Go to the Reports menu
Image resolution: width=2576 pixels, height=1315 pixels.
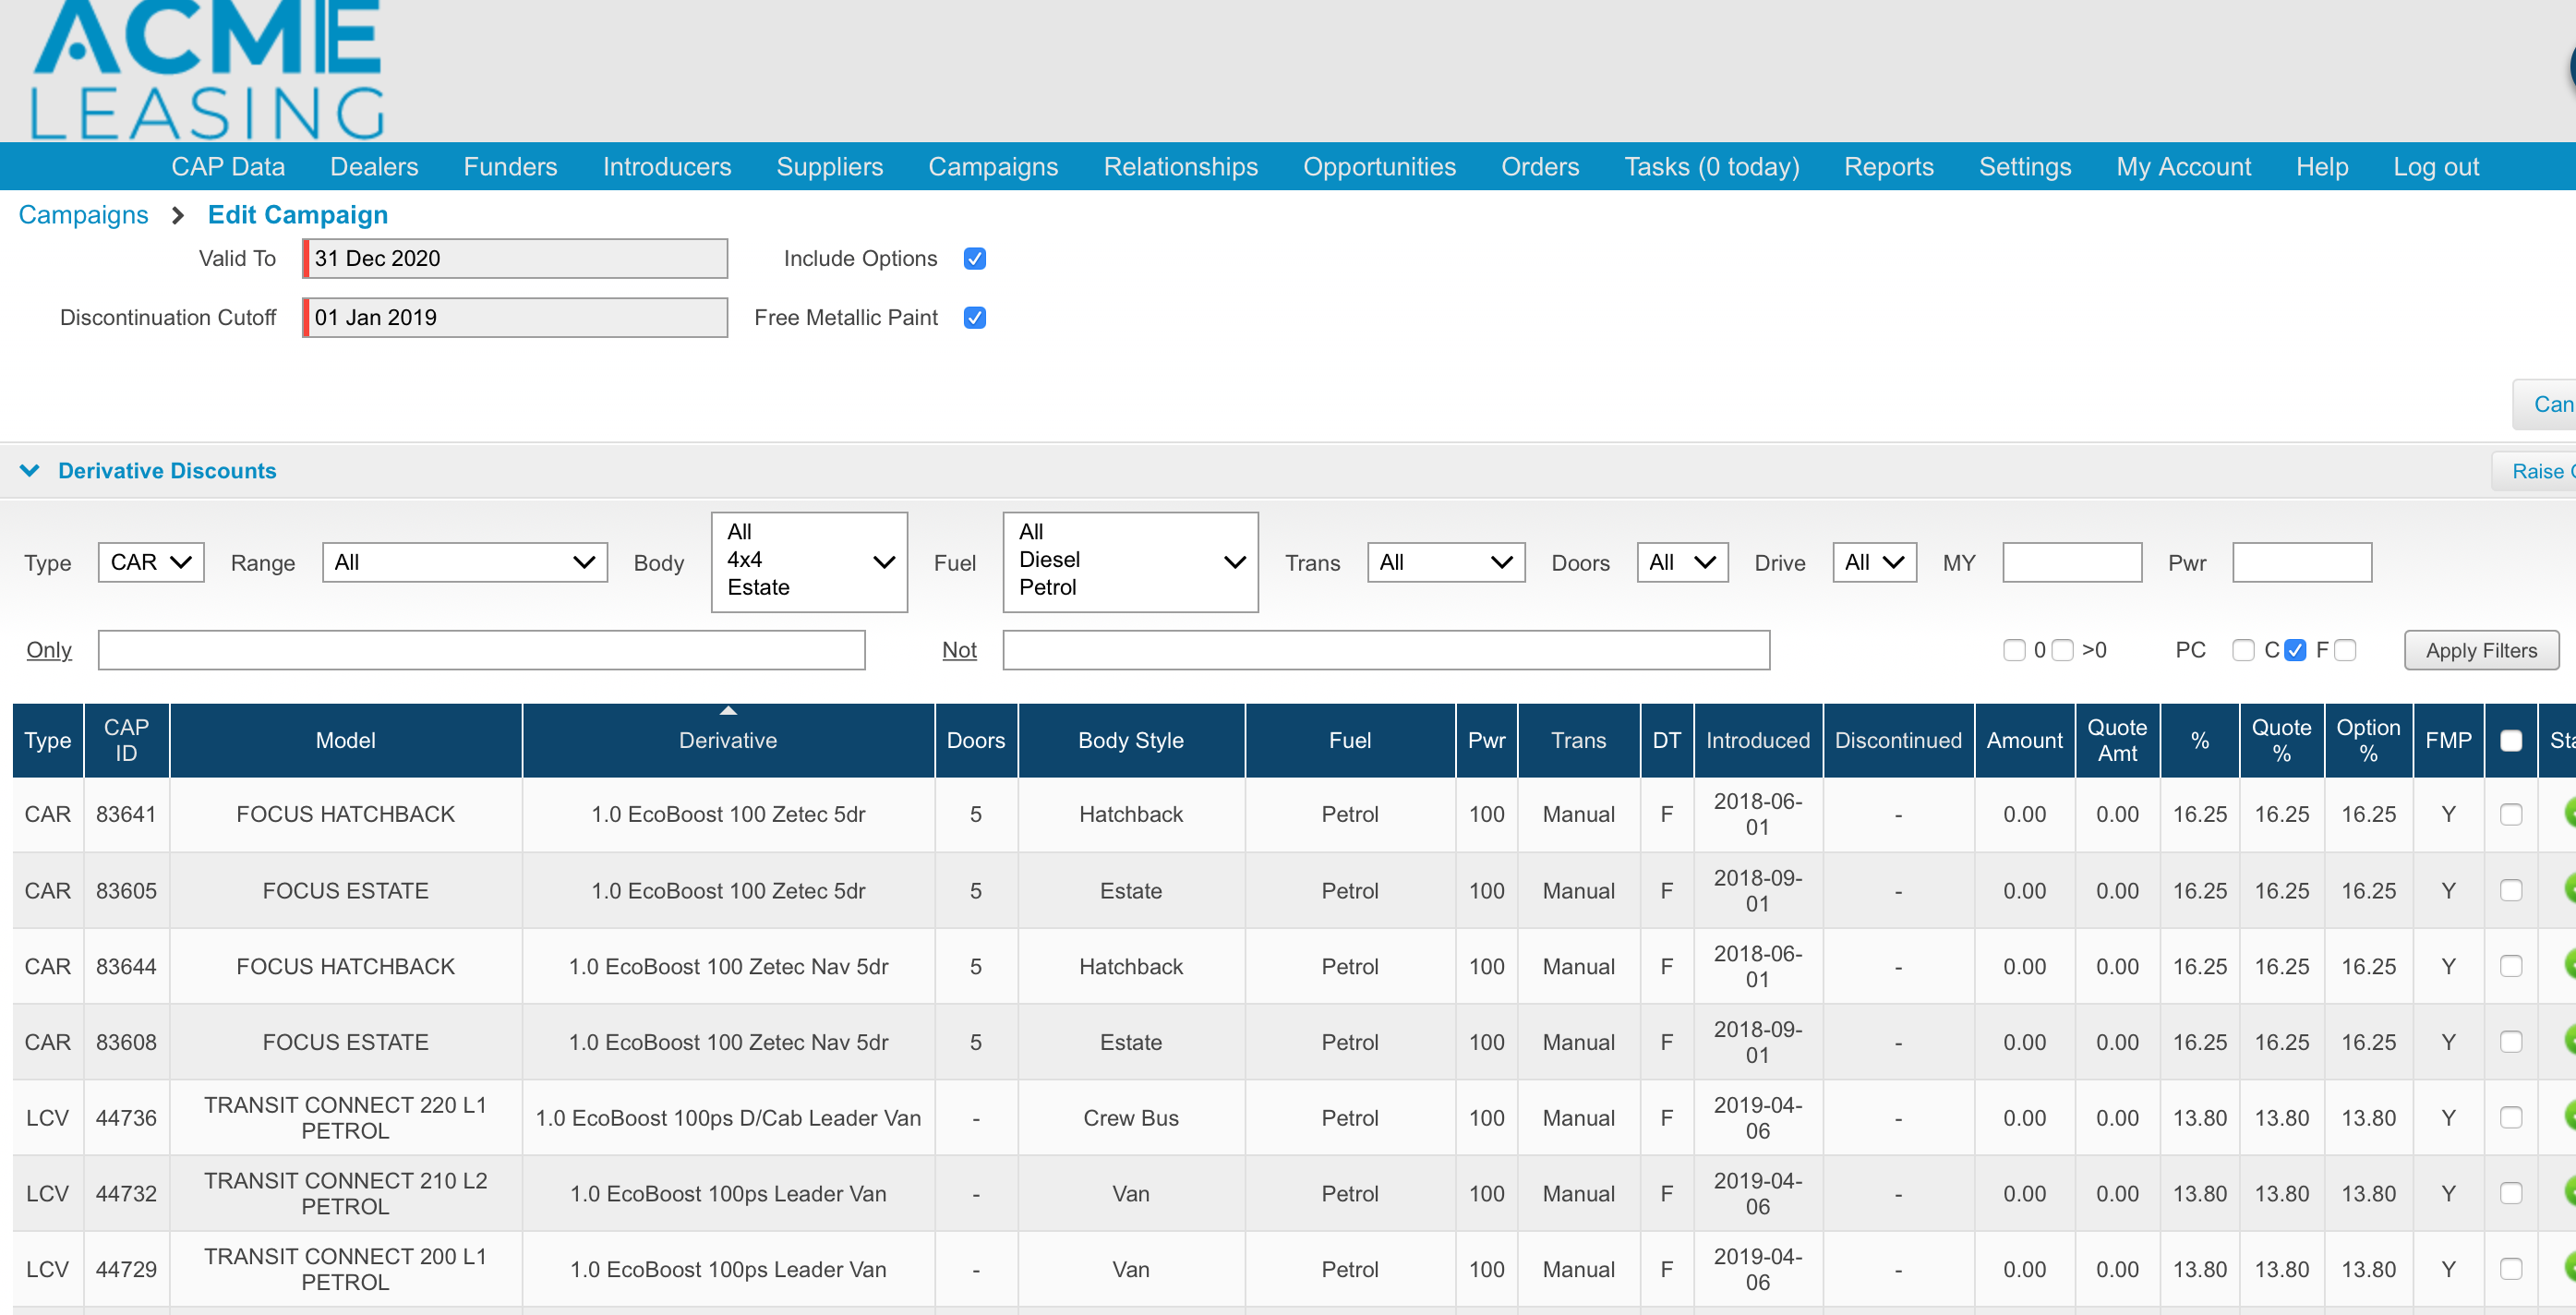click(1888, 167)
